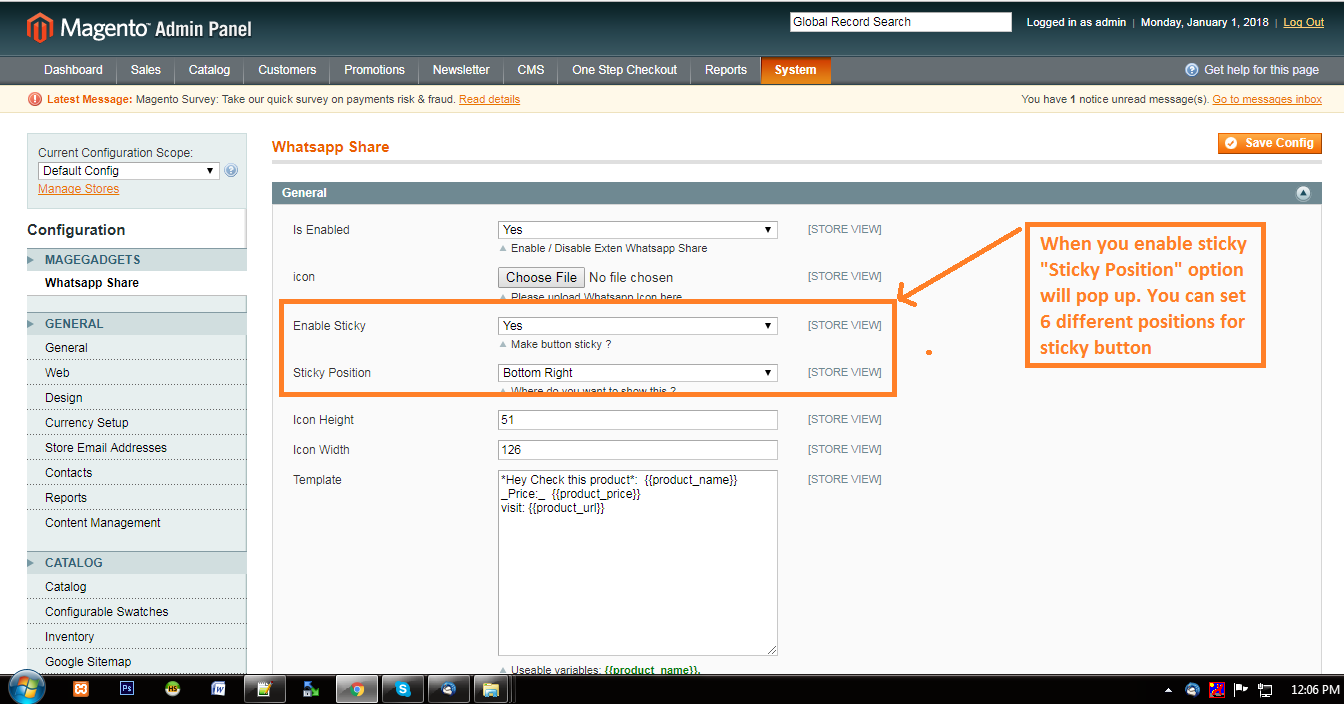The image size is (1344, 724).
Task: Open Photoshop from the taskbar
Action: click(127, 689)
